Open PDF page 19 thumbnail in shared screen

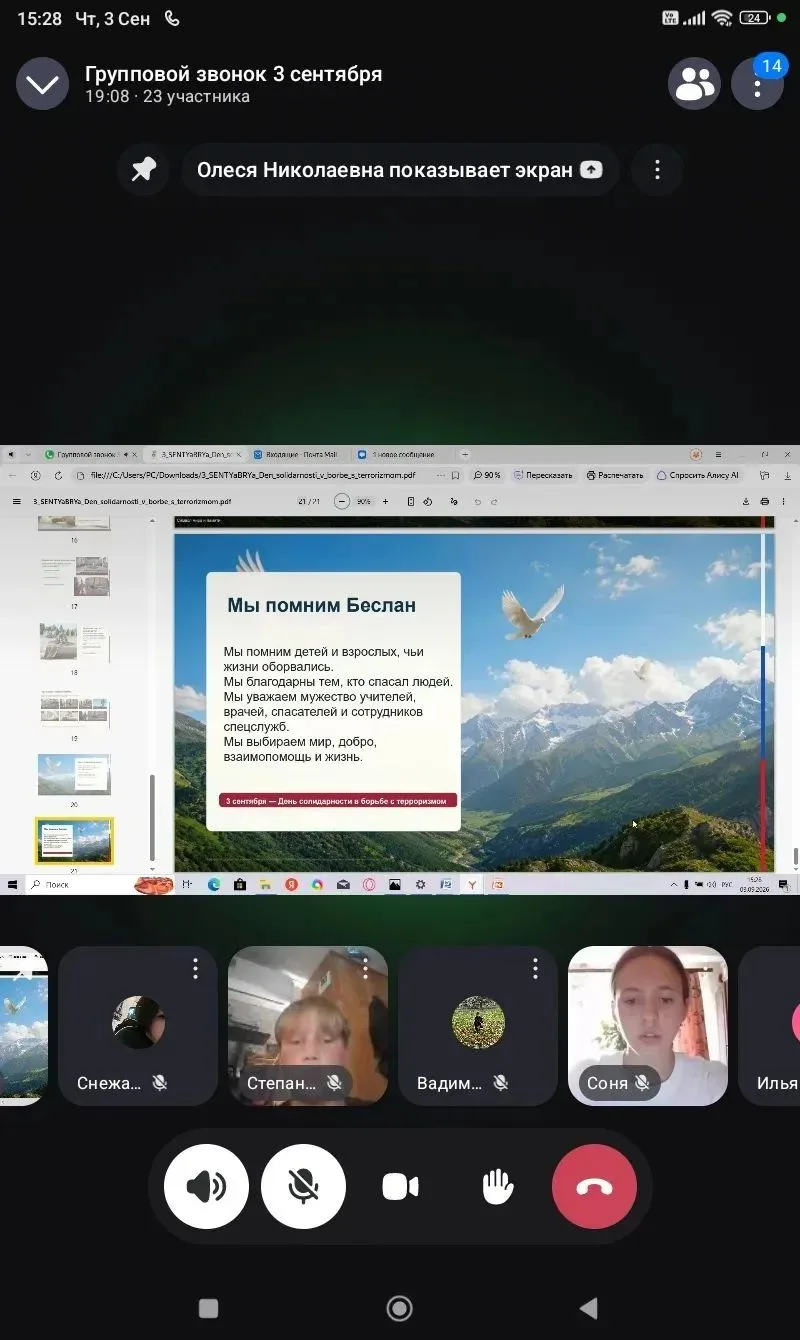point(75,708)
